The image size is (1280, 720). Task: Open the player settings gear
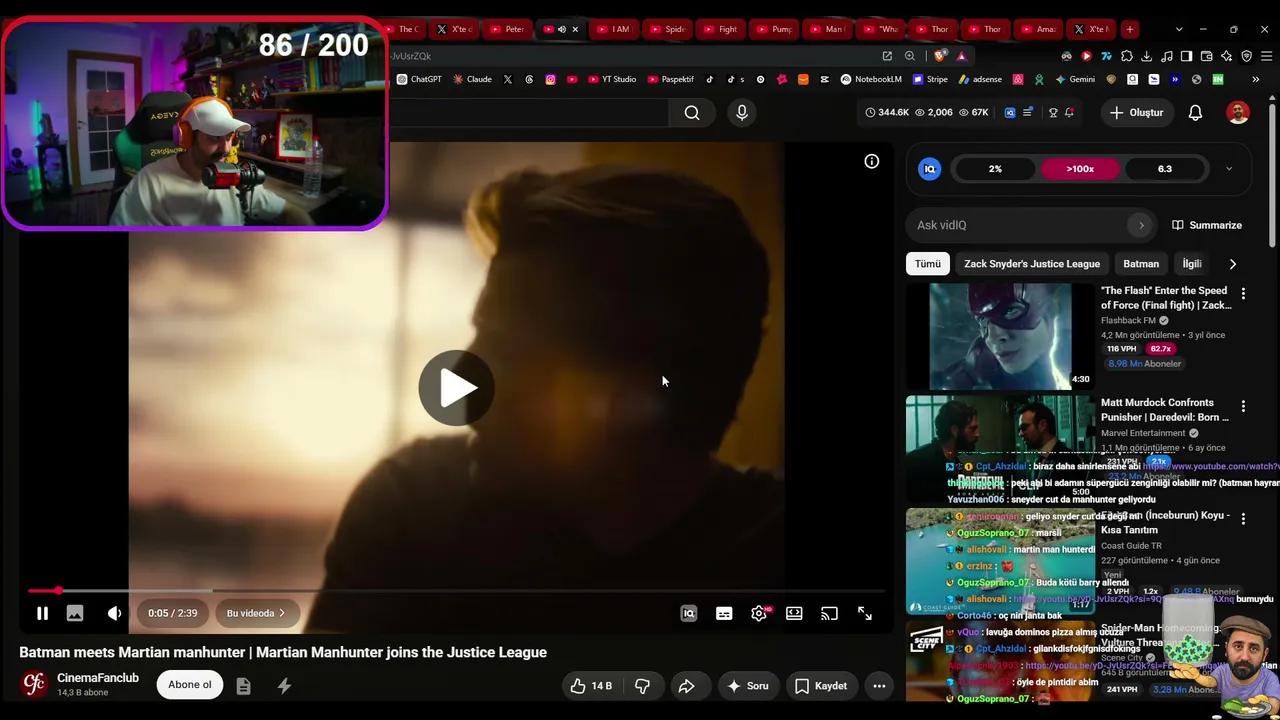point(759,613)
